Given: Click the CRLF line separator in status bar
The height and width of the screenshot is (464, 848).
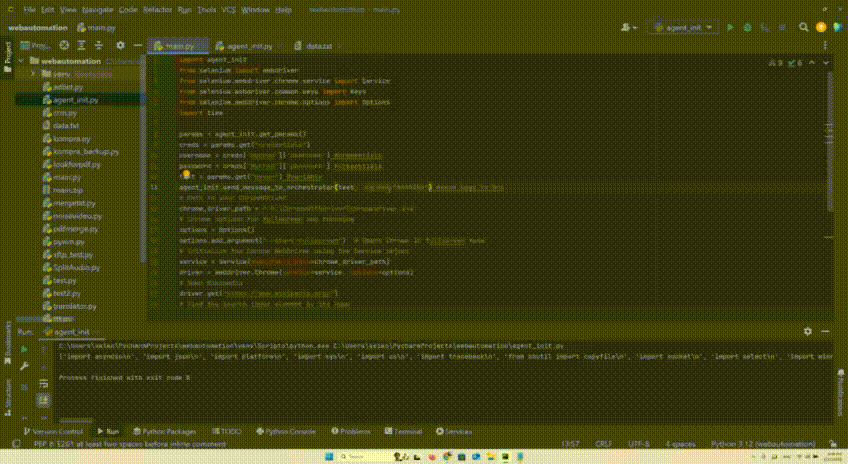Looking at the screenshot, I should [603, 444].
